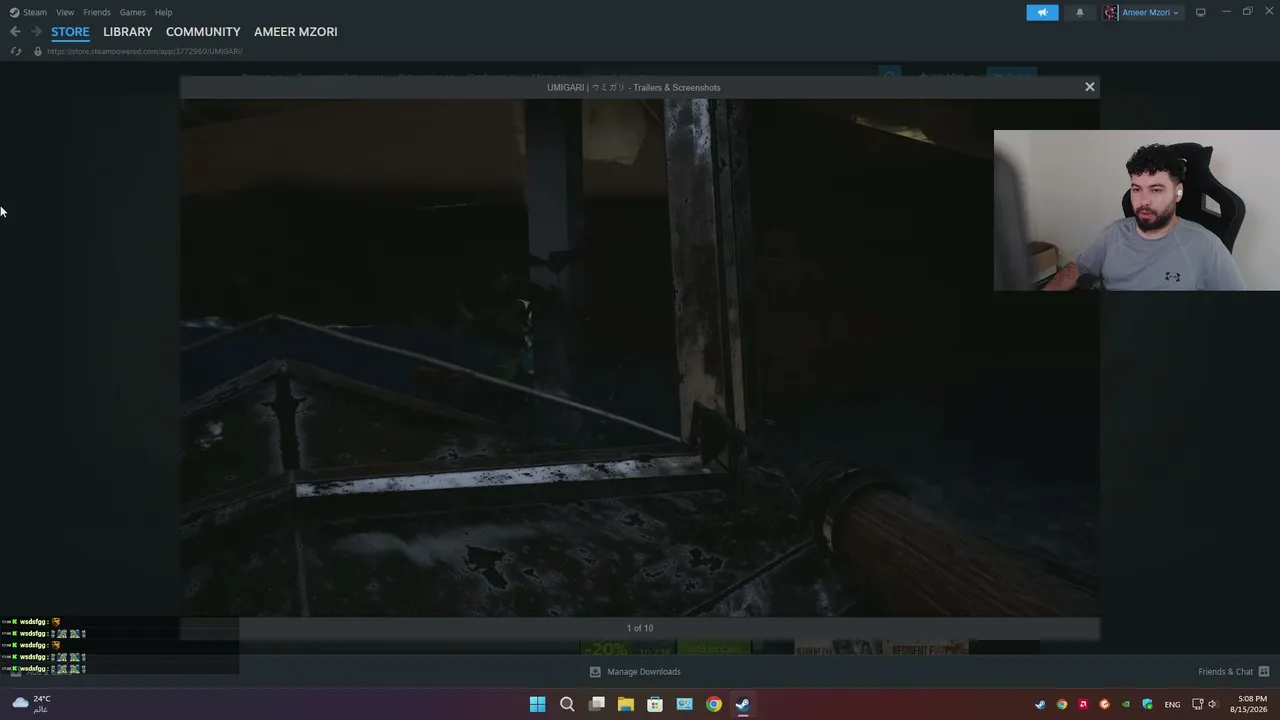Click the store page URL address
1280x720 pixels.
click(145, 51)
